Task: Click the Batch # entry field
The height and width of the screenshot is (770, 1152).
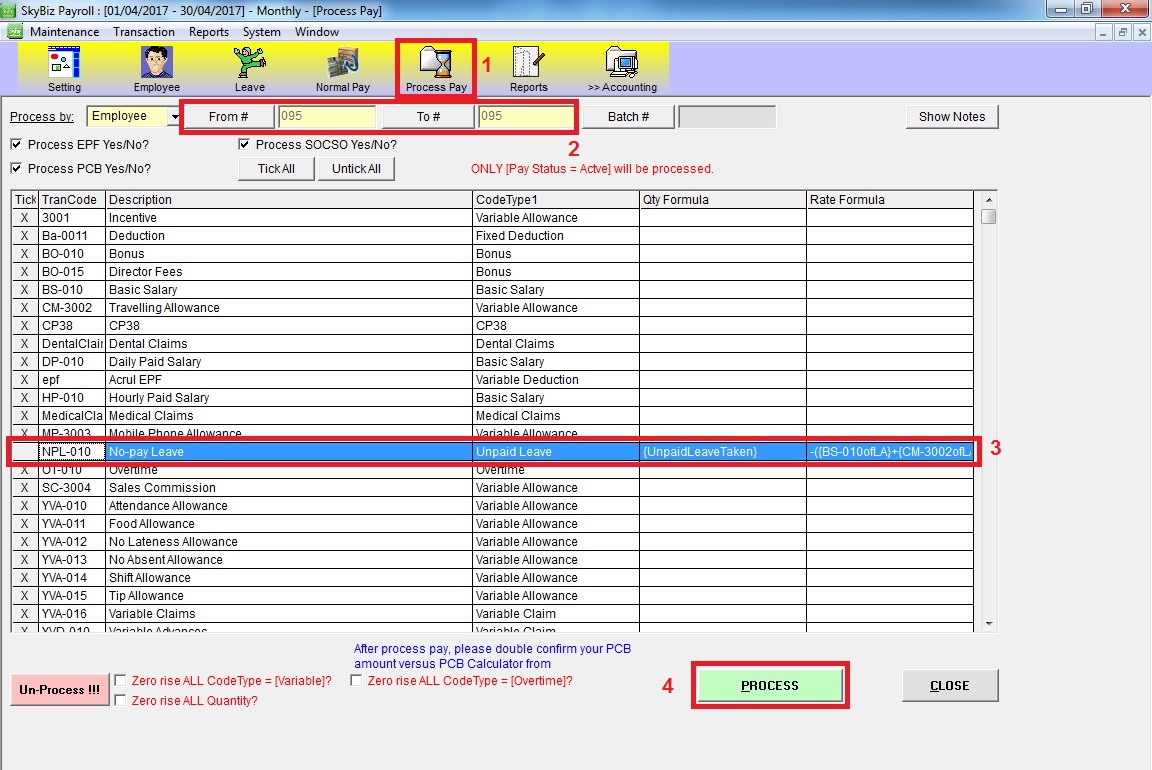Action: (726, 117)
